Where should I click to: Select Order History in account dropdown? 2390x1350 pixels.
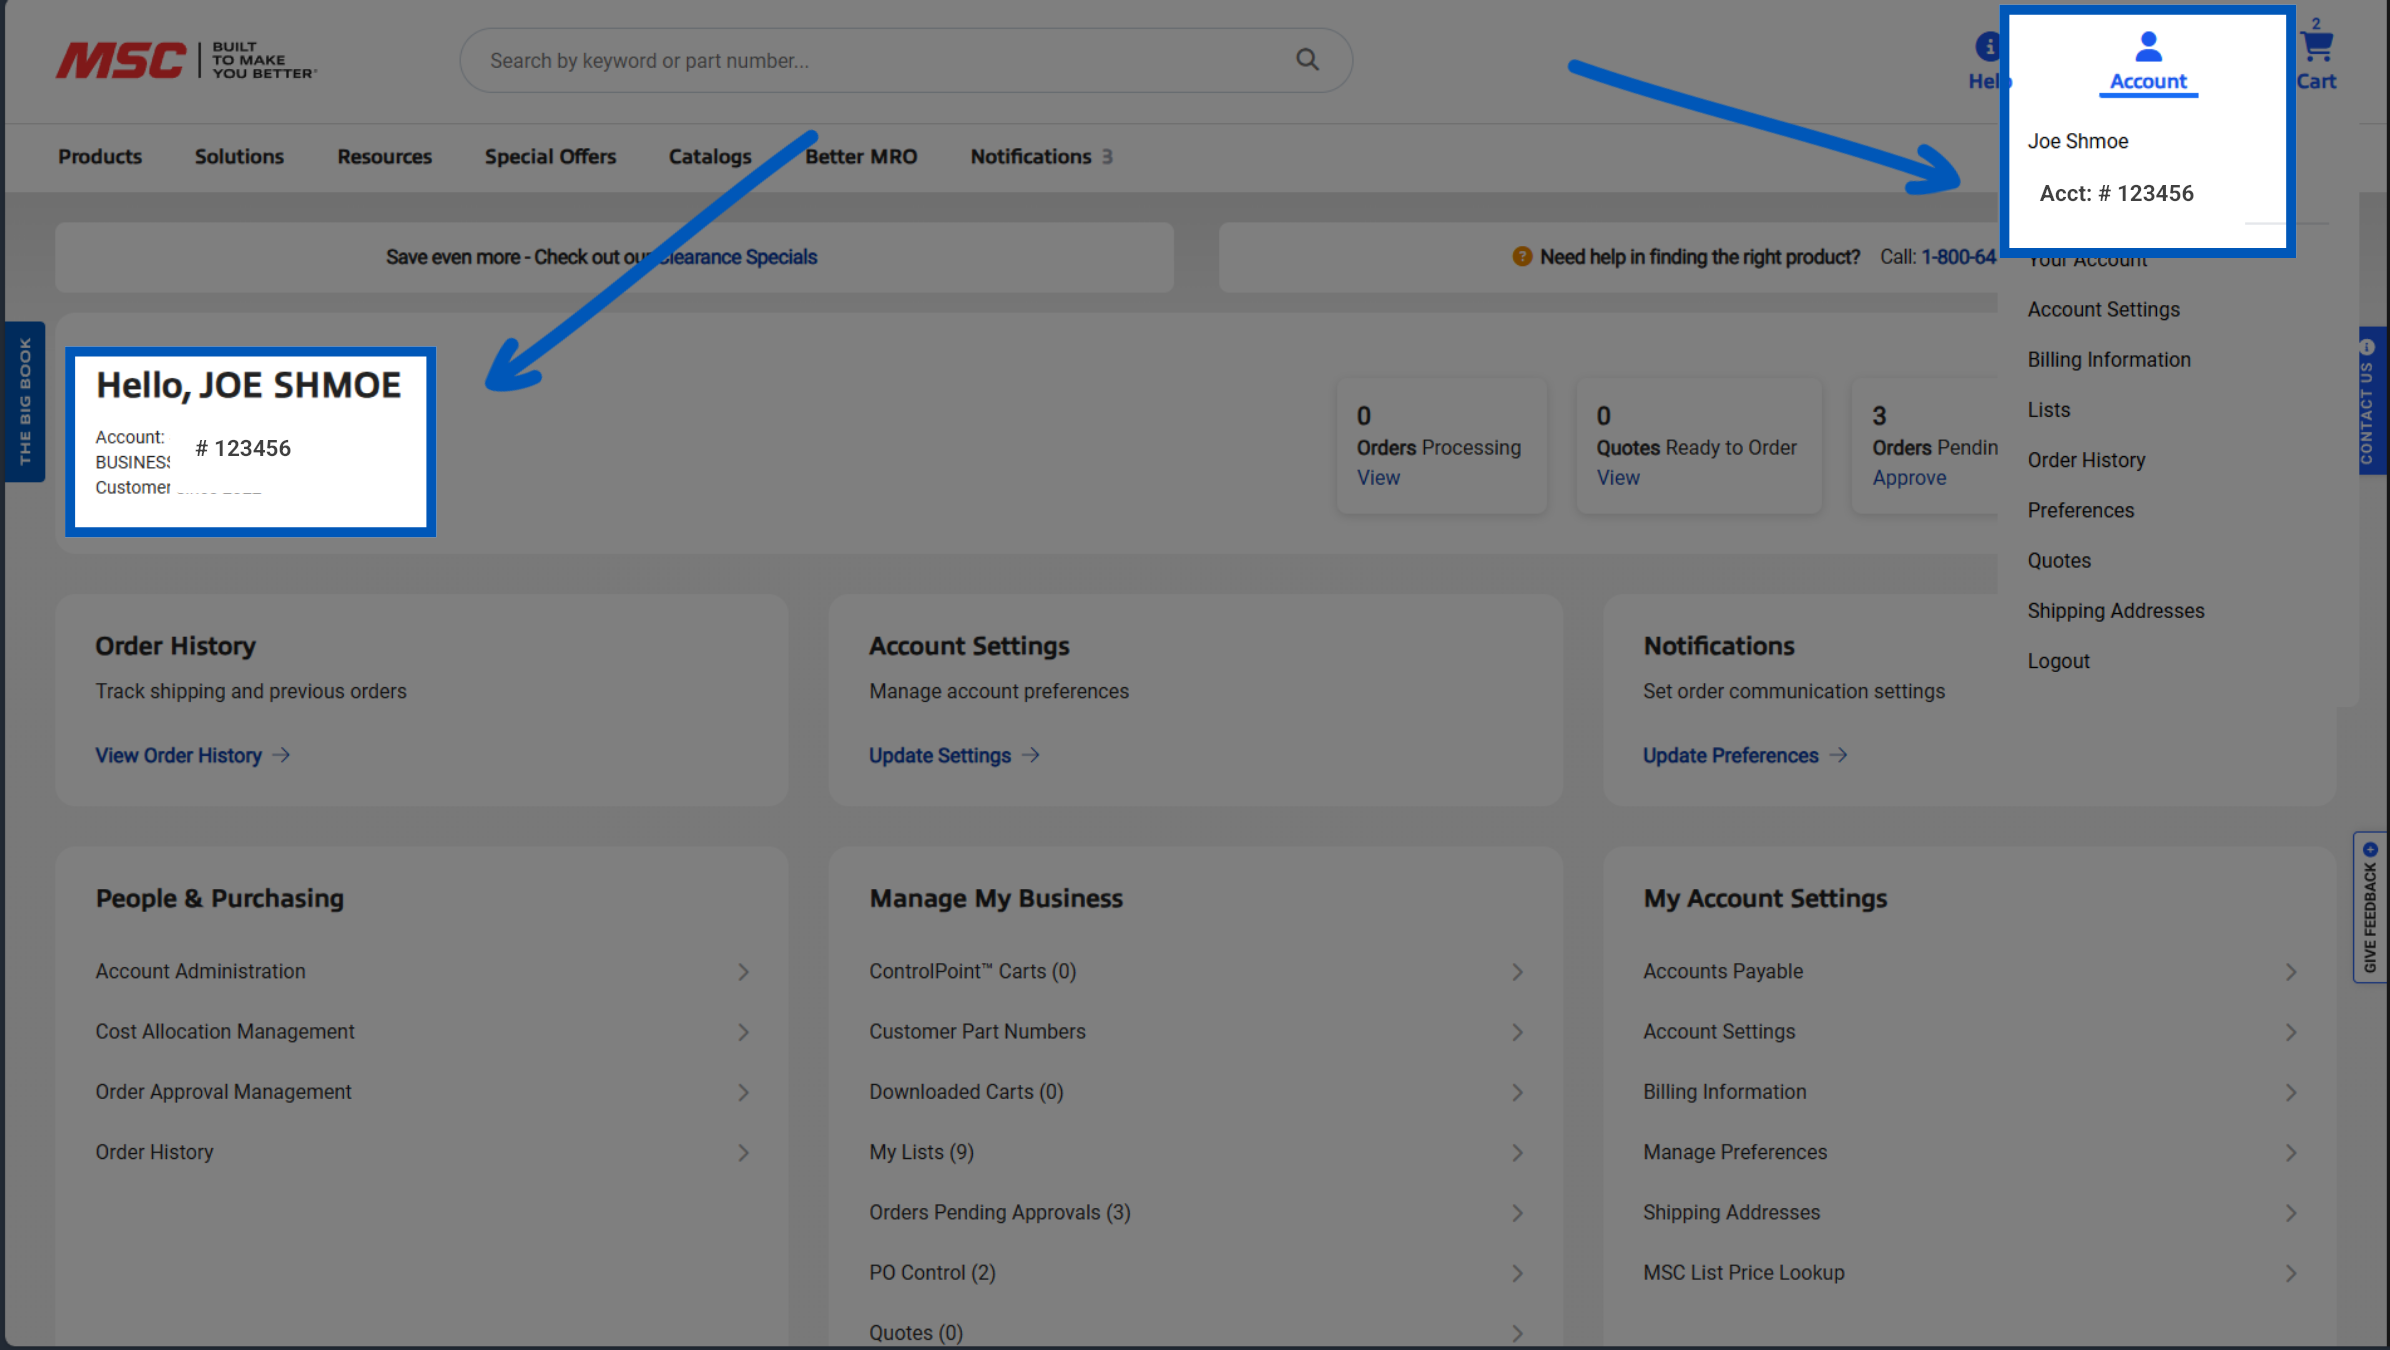[x=2086, y=460]
